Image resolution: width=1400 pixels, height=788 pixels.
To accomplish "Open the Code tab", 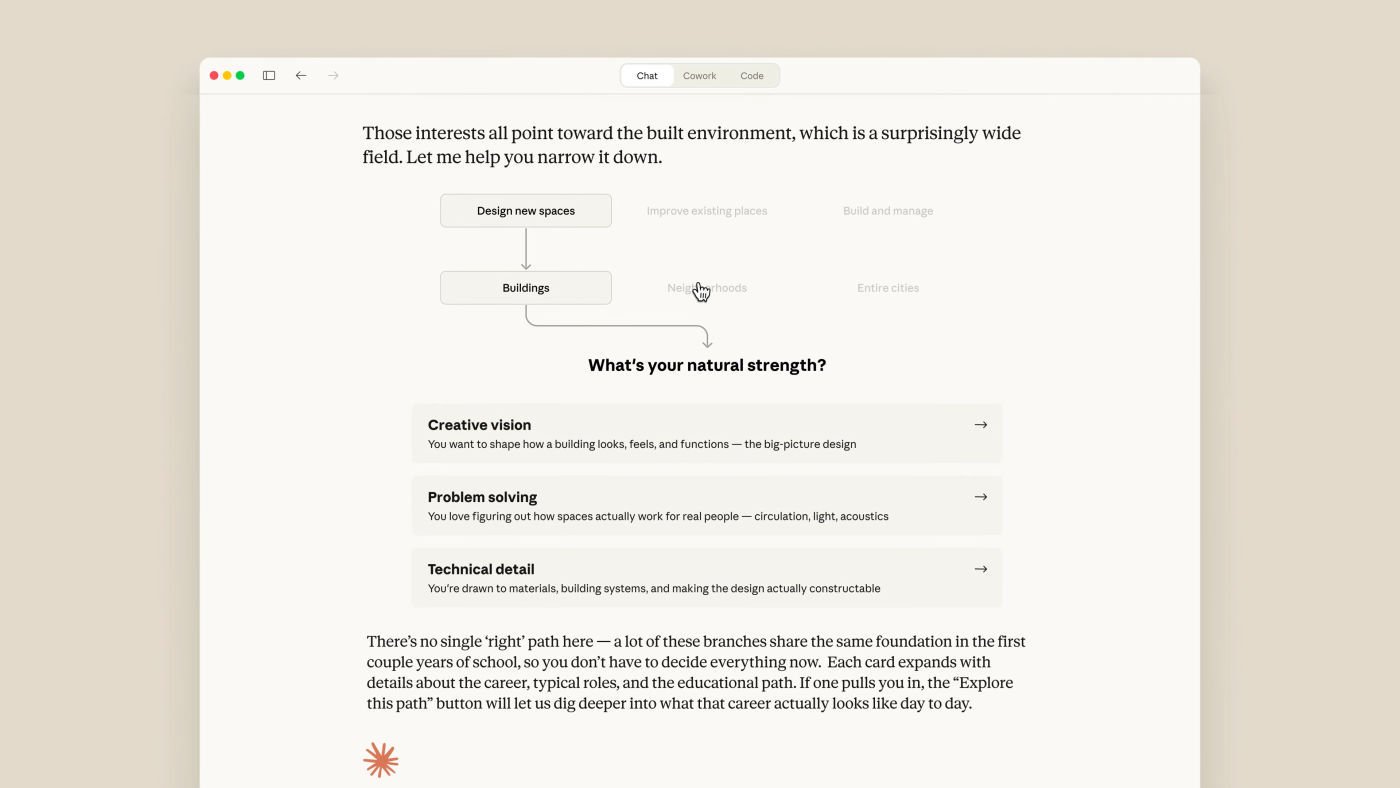I will point(752,76).
